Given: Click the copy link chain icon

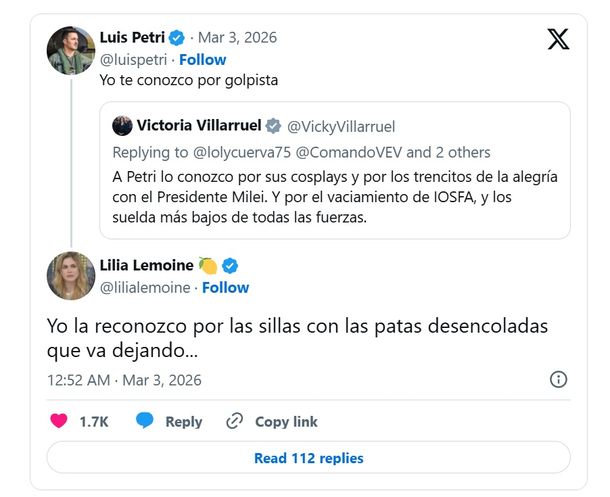Looking at the screenshot, I should 235,421.
